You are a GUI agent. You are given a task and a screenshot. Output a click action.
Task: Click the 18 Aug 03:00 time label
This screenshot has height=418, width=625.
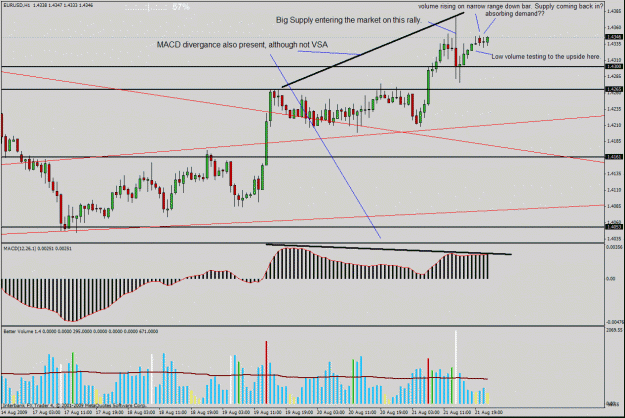pos(141,412)
